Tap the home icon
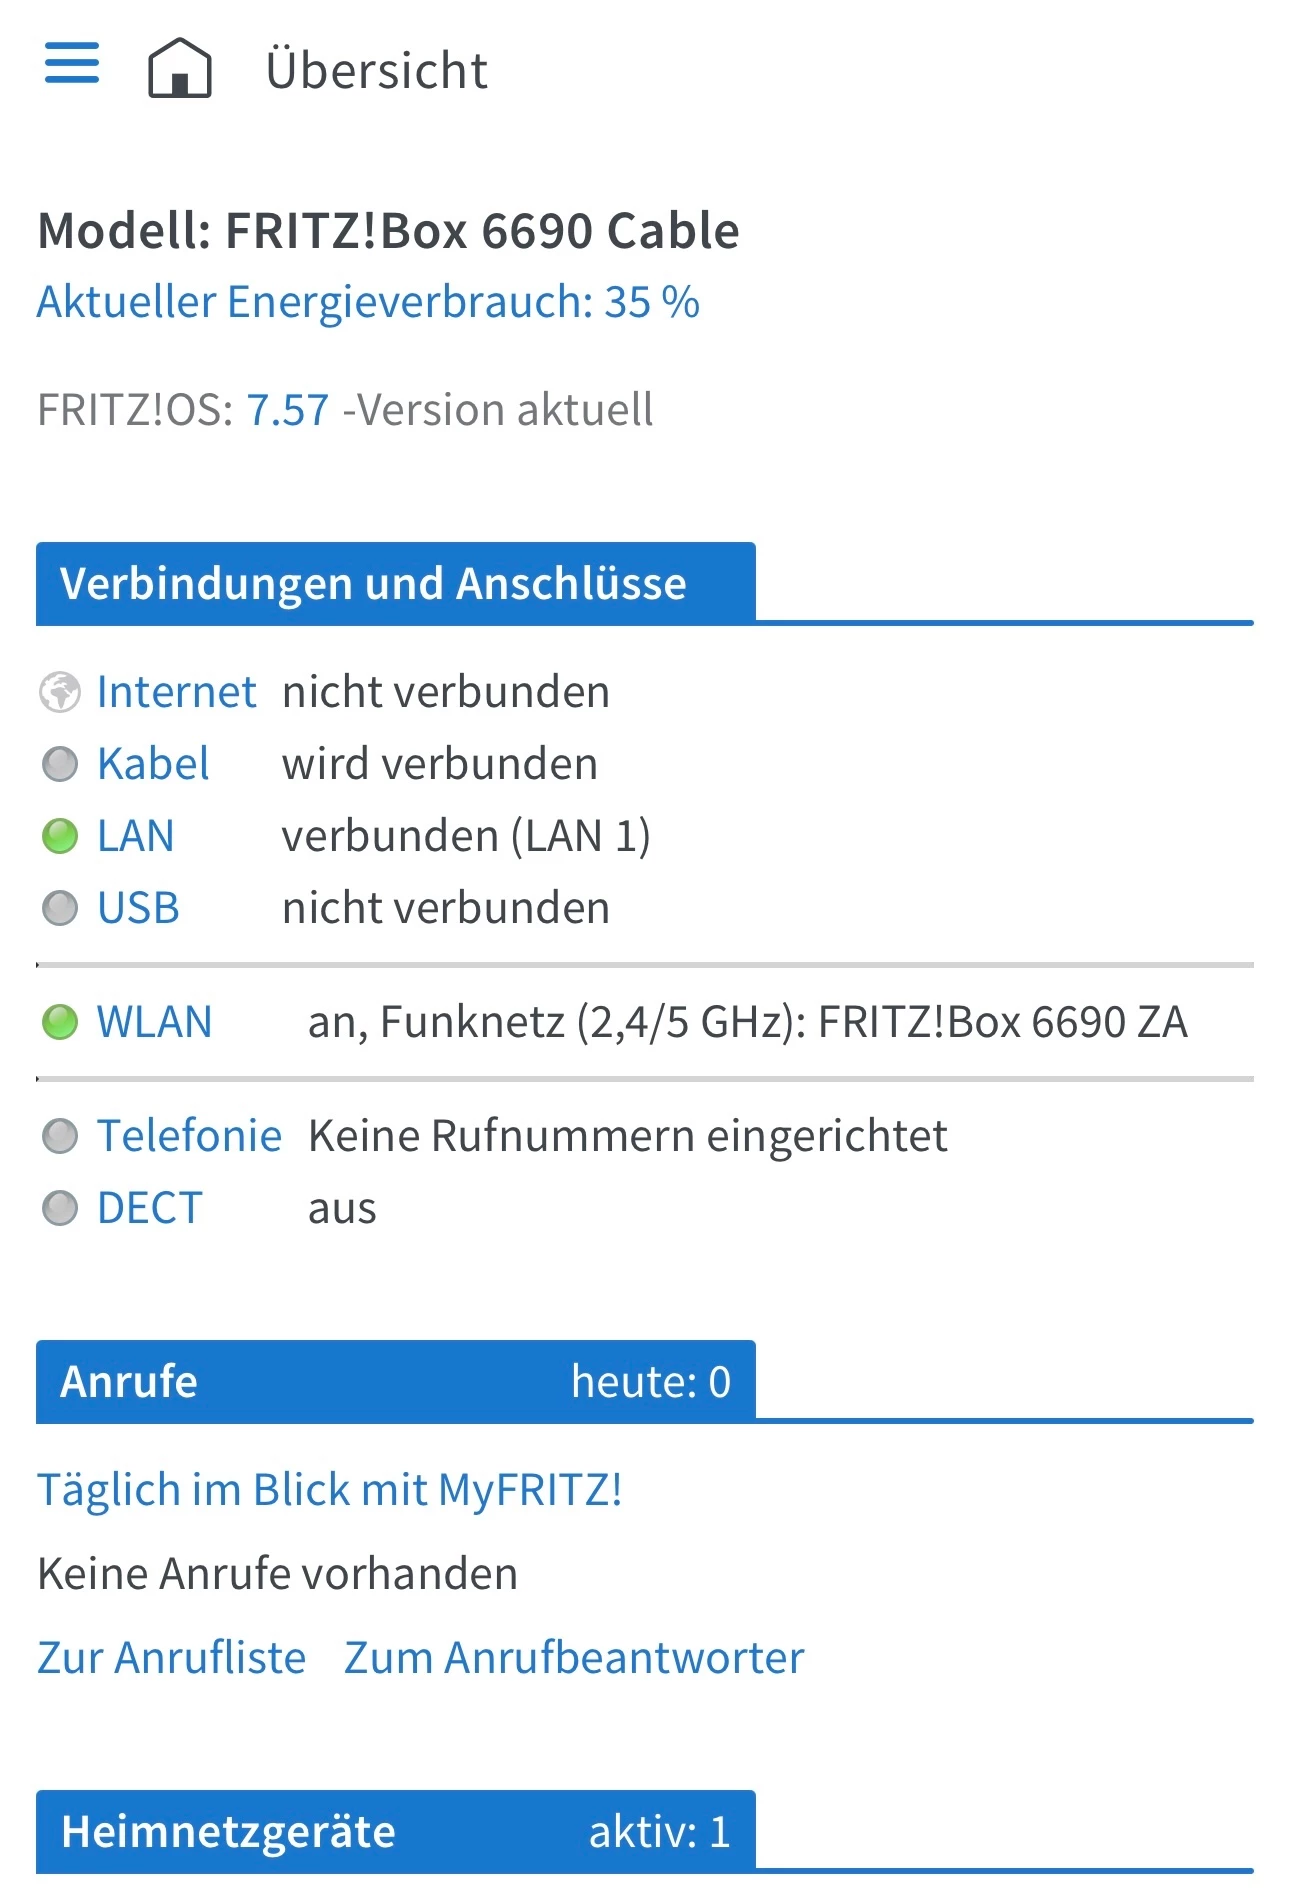This screenshot has width=1290, height=1897. coord(180,68)
